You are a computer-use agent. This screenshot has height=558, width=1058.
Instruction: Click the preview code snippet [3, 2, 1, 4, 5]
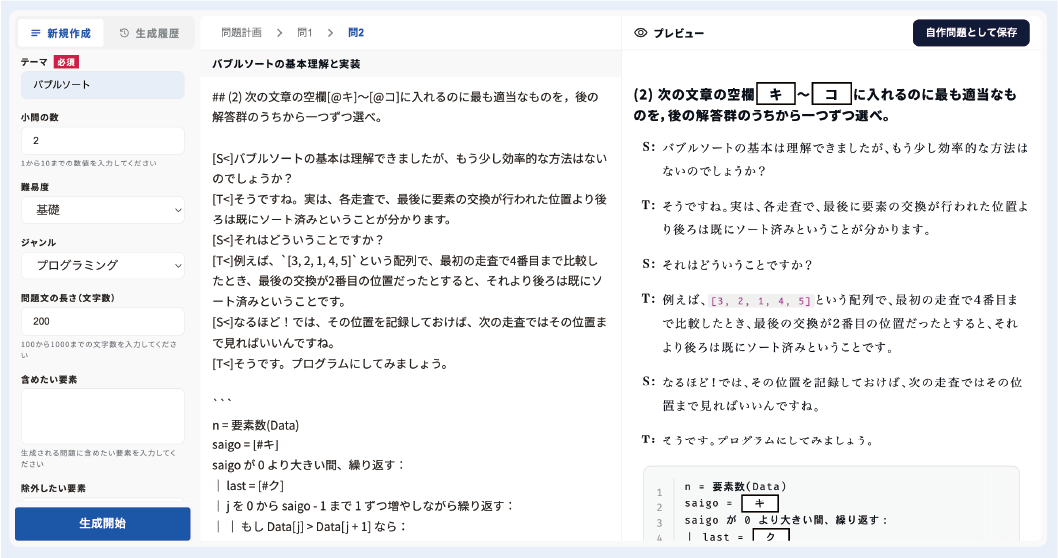click(761, 301)
